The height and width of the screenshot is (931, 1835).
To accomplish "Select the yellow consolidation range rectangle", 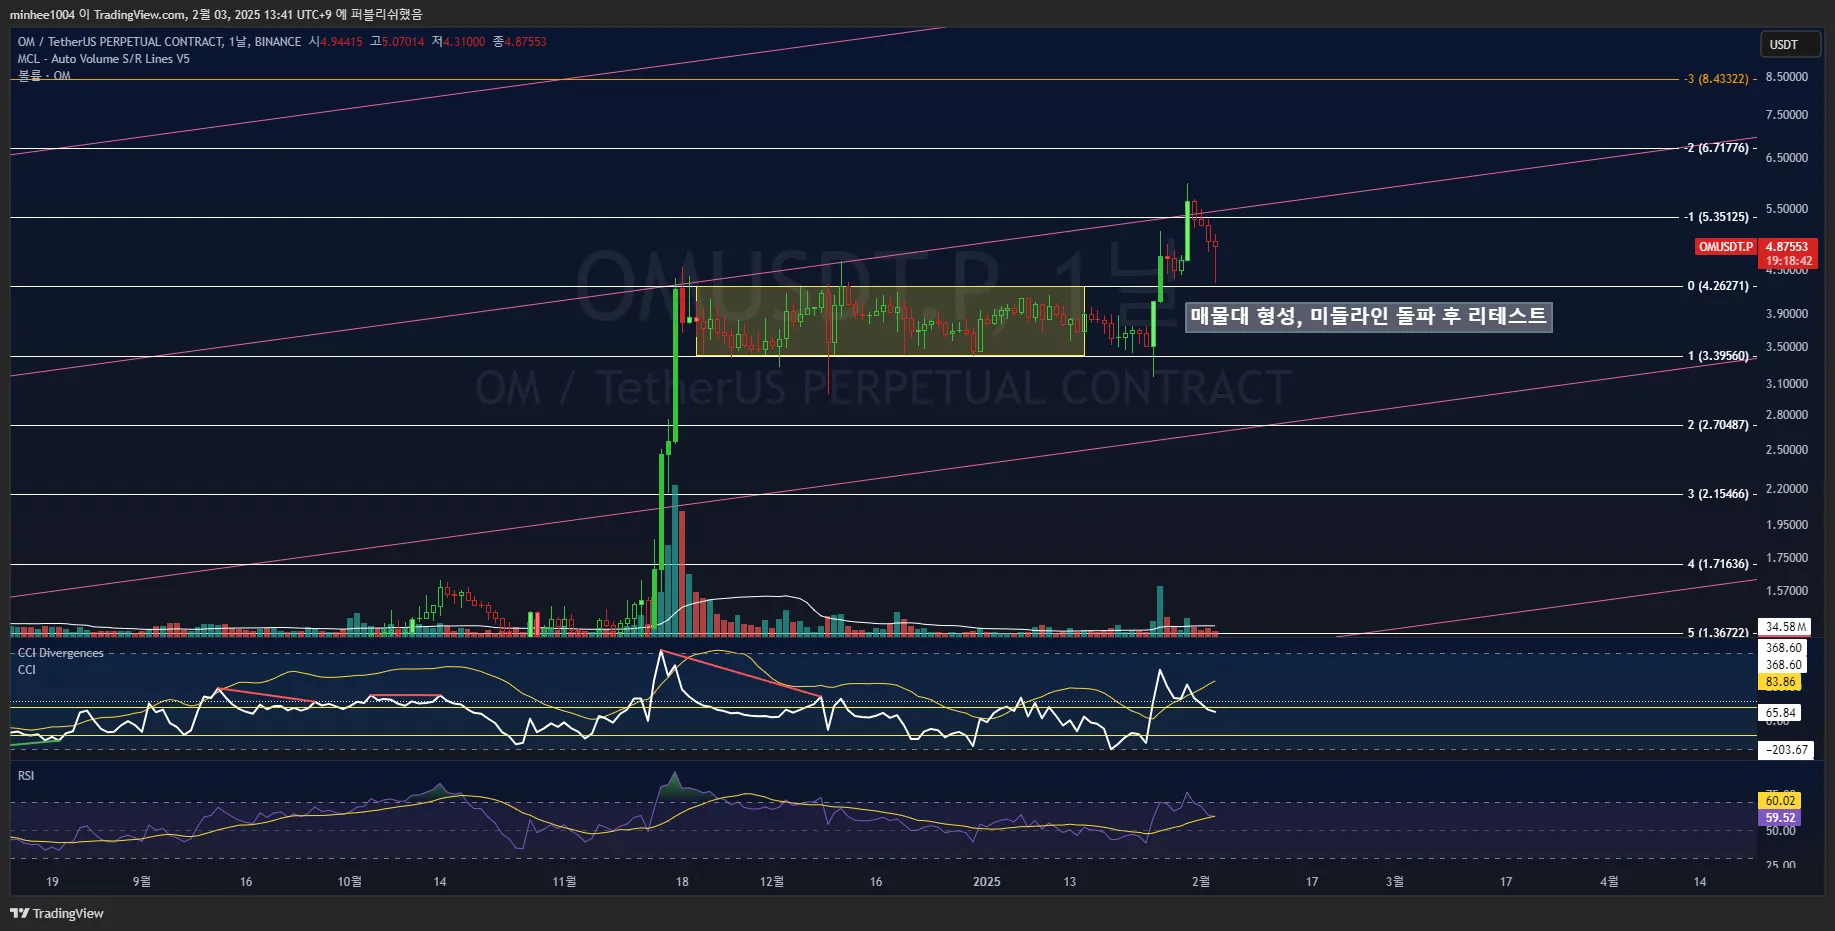I will point(890,321).
